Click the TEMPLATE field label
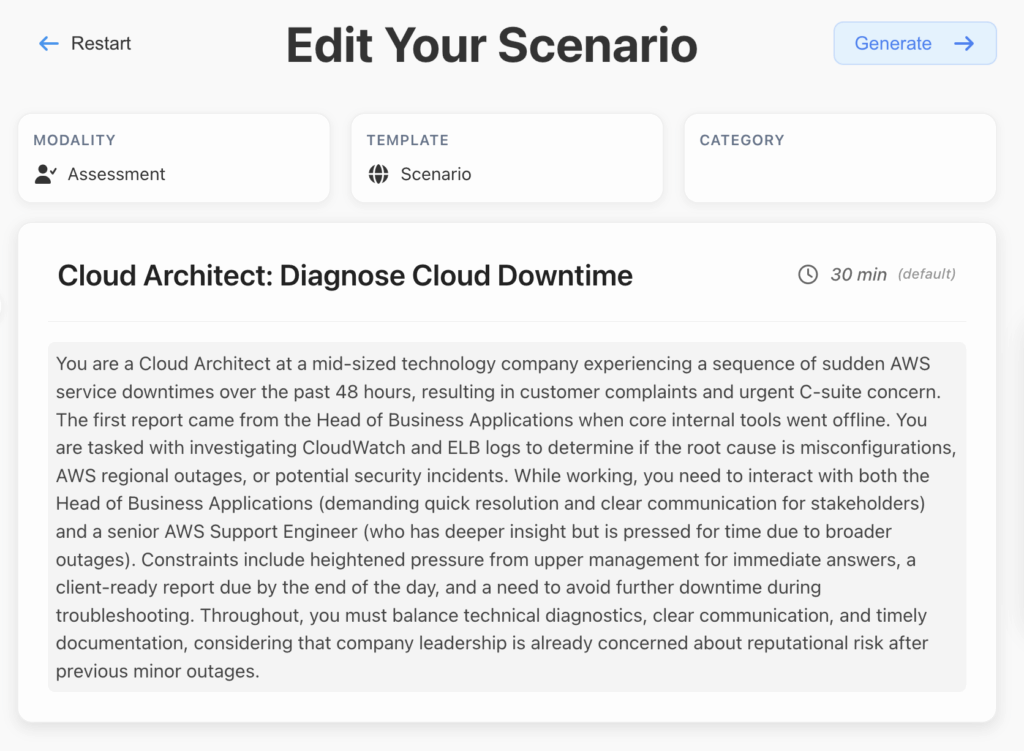 click(407, 140)
